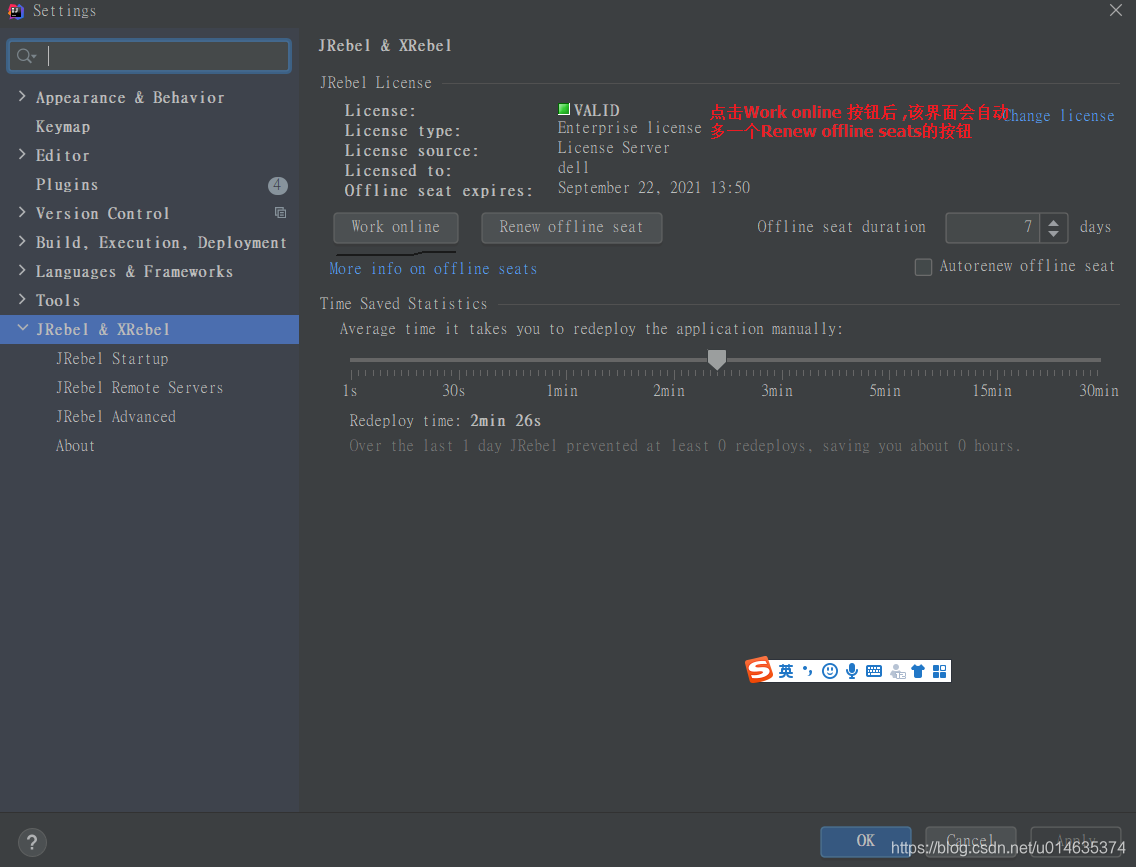Open the emoji smiley panel on the IME bar
The image size is (1136, 867).
coord(830,671)
